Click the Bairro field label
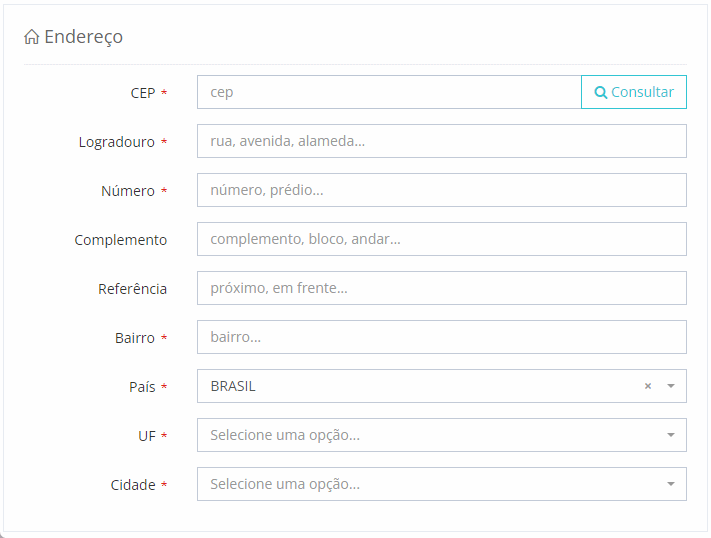 [x=134, y=338]
